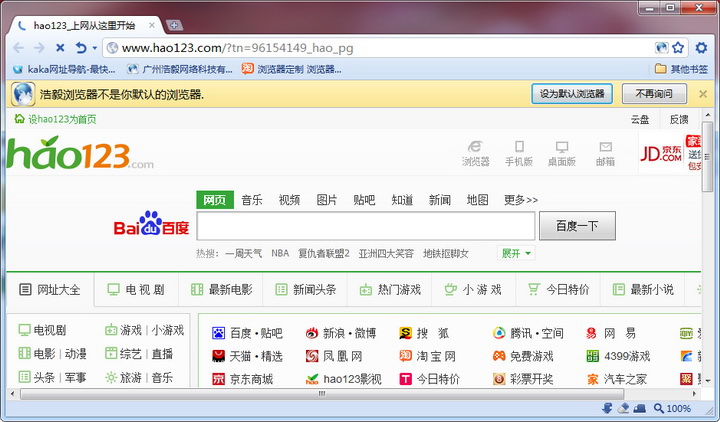Open 广州浩毅网络科技 bookmark
720x422 pixels.
180,69
